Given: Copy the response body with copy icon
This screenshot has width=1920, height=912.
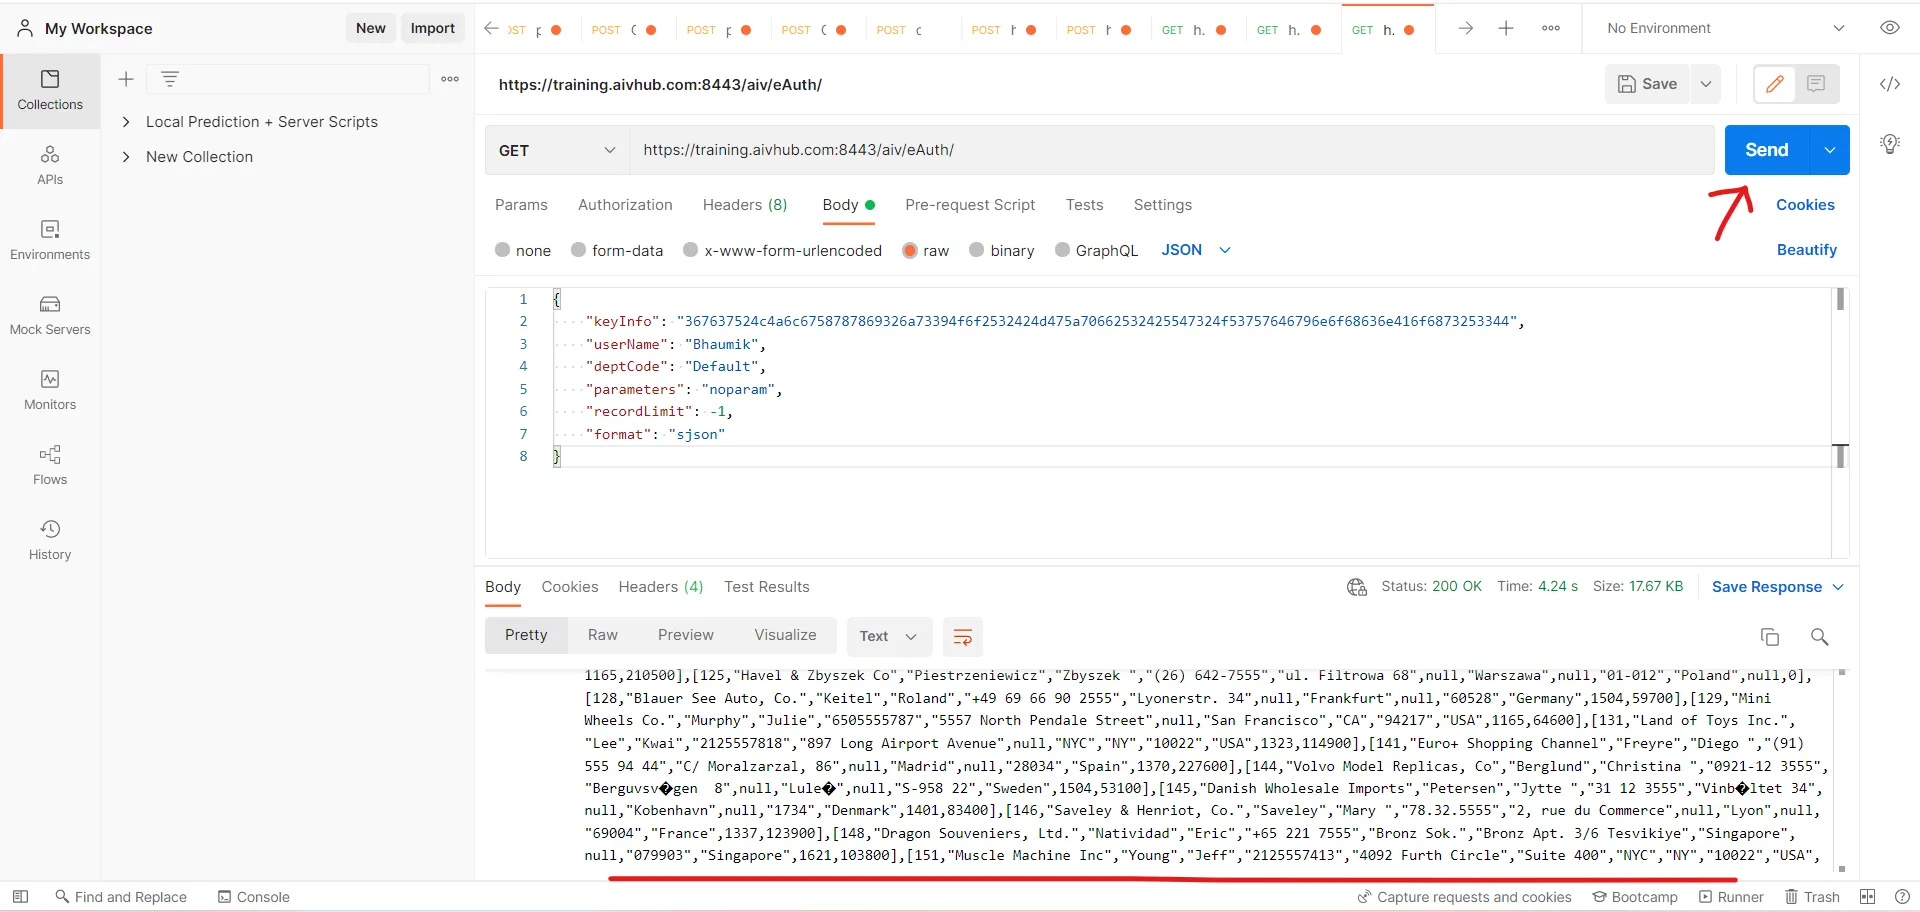Looking at the screenshot, I should (x=1770, y=637).
